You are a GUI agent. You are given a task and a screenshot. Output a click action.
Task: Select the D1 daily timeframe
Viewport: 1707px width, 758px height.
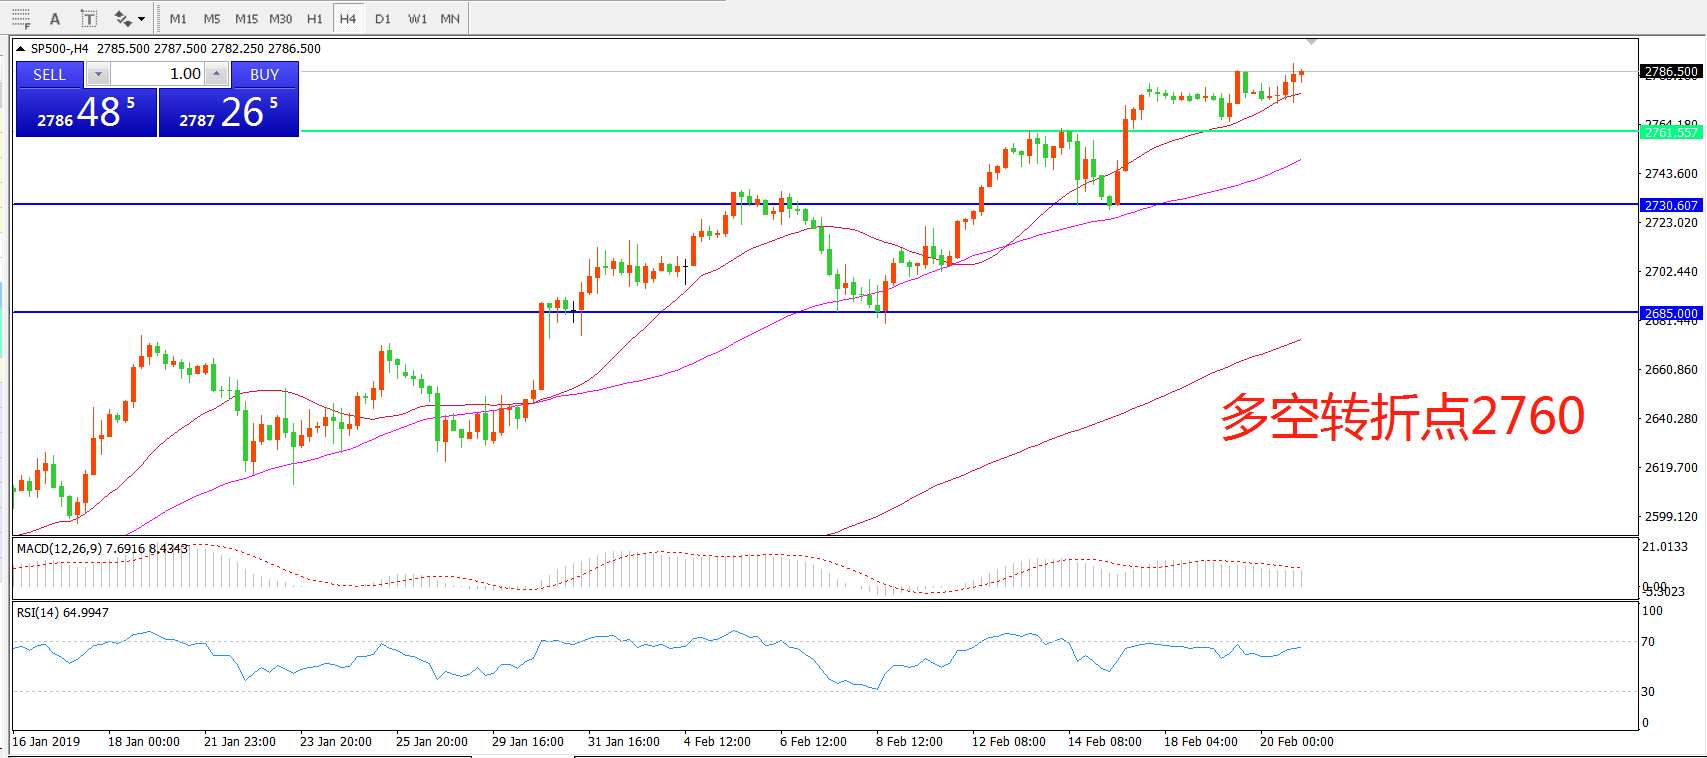pos(382,19)
